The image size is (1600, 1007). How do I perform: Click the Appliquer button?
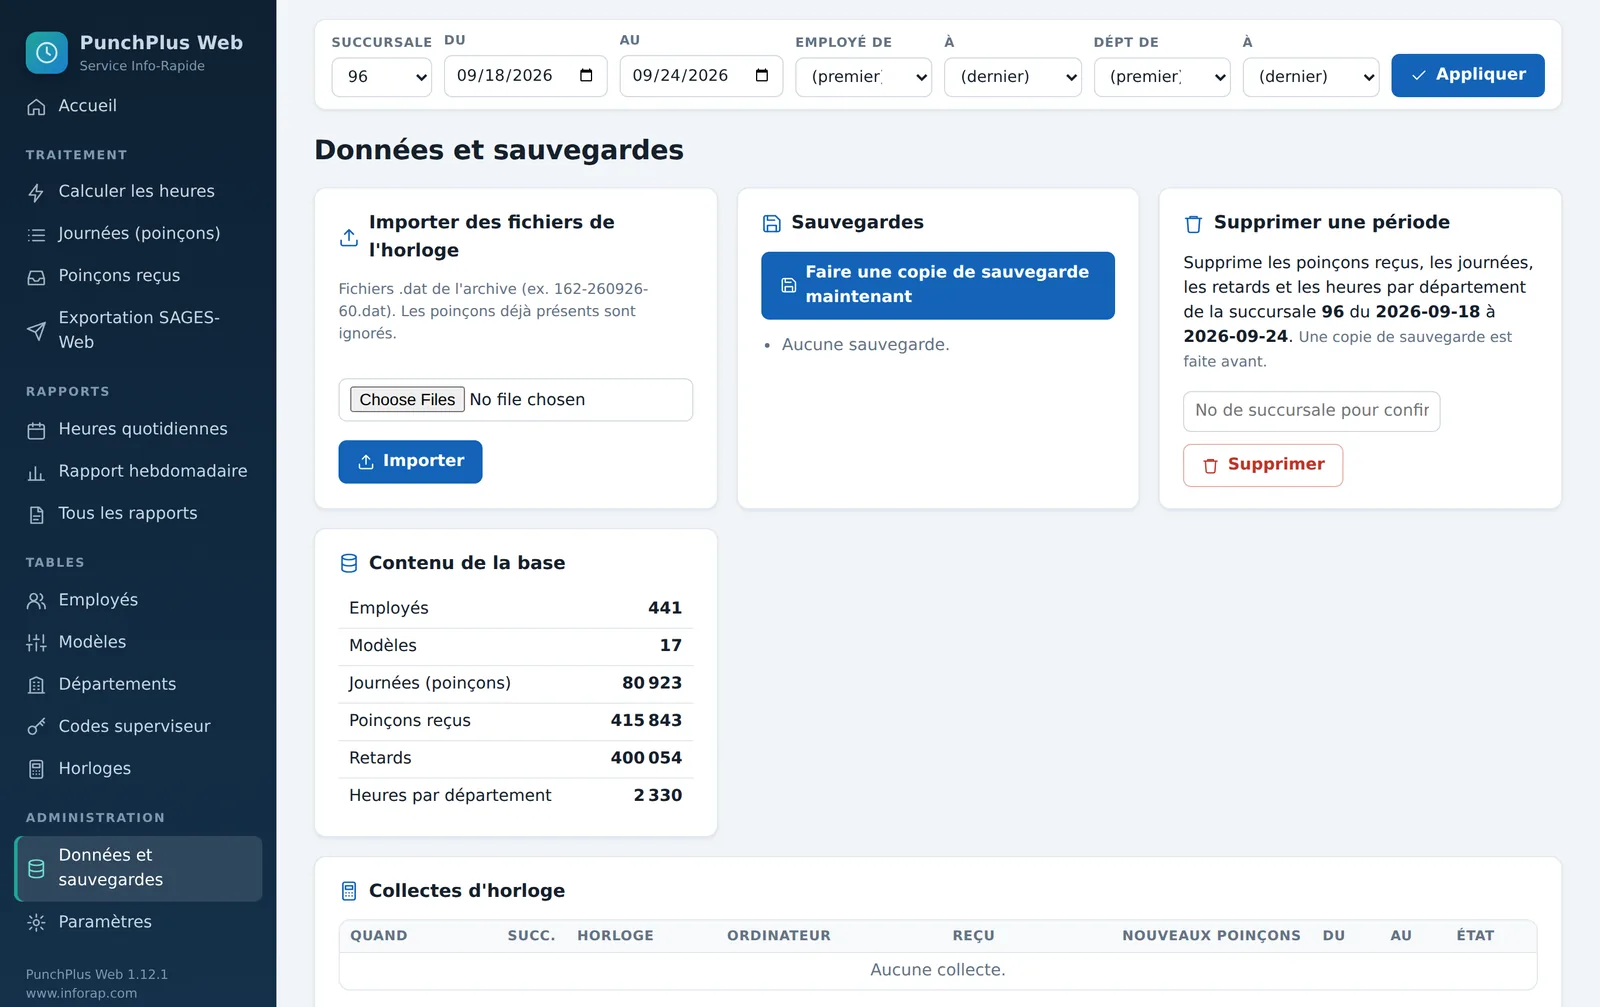[1467, 75]
